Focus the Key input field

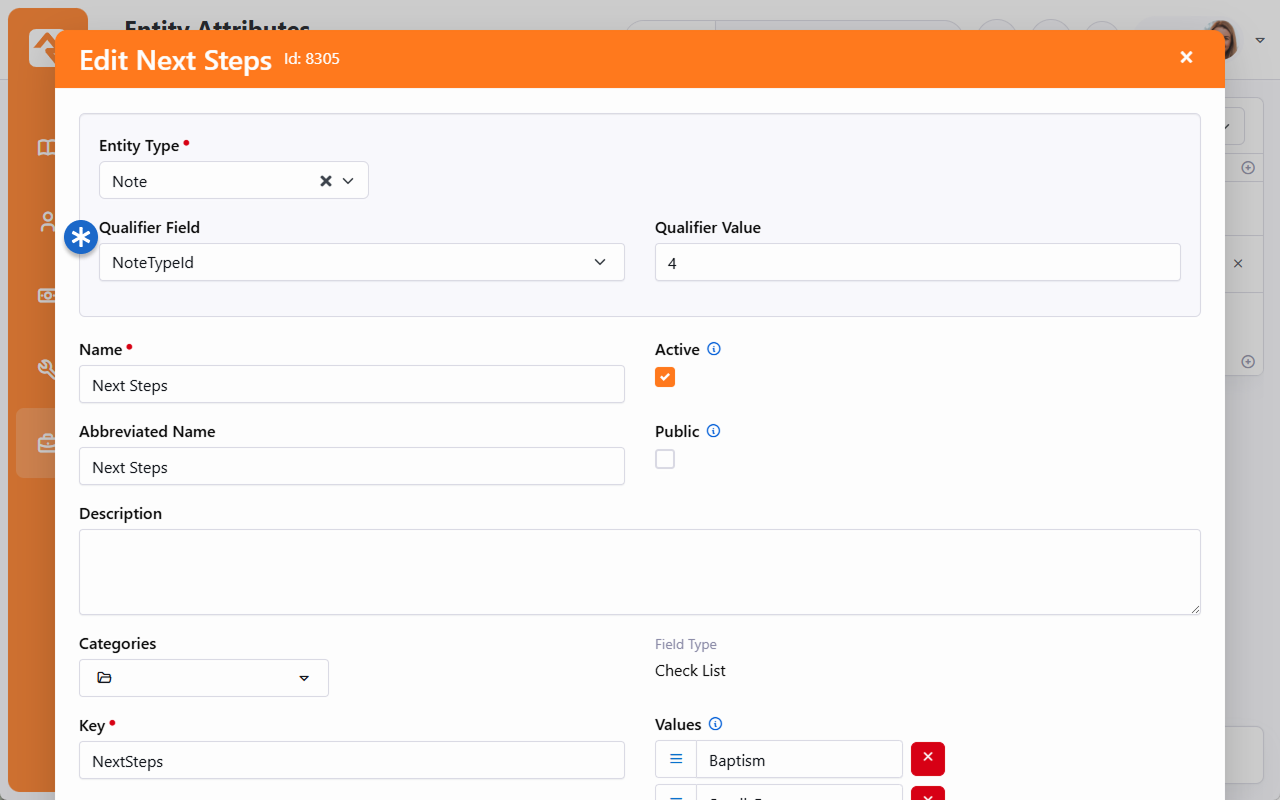(x=351, y=760)
